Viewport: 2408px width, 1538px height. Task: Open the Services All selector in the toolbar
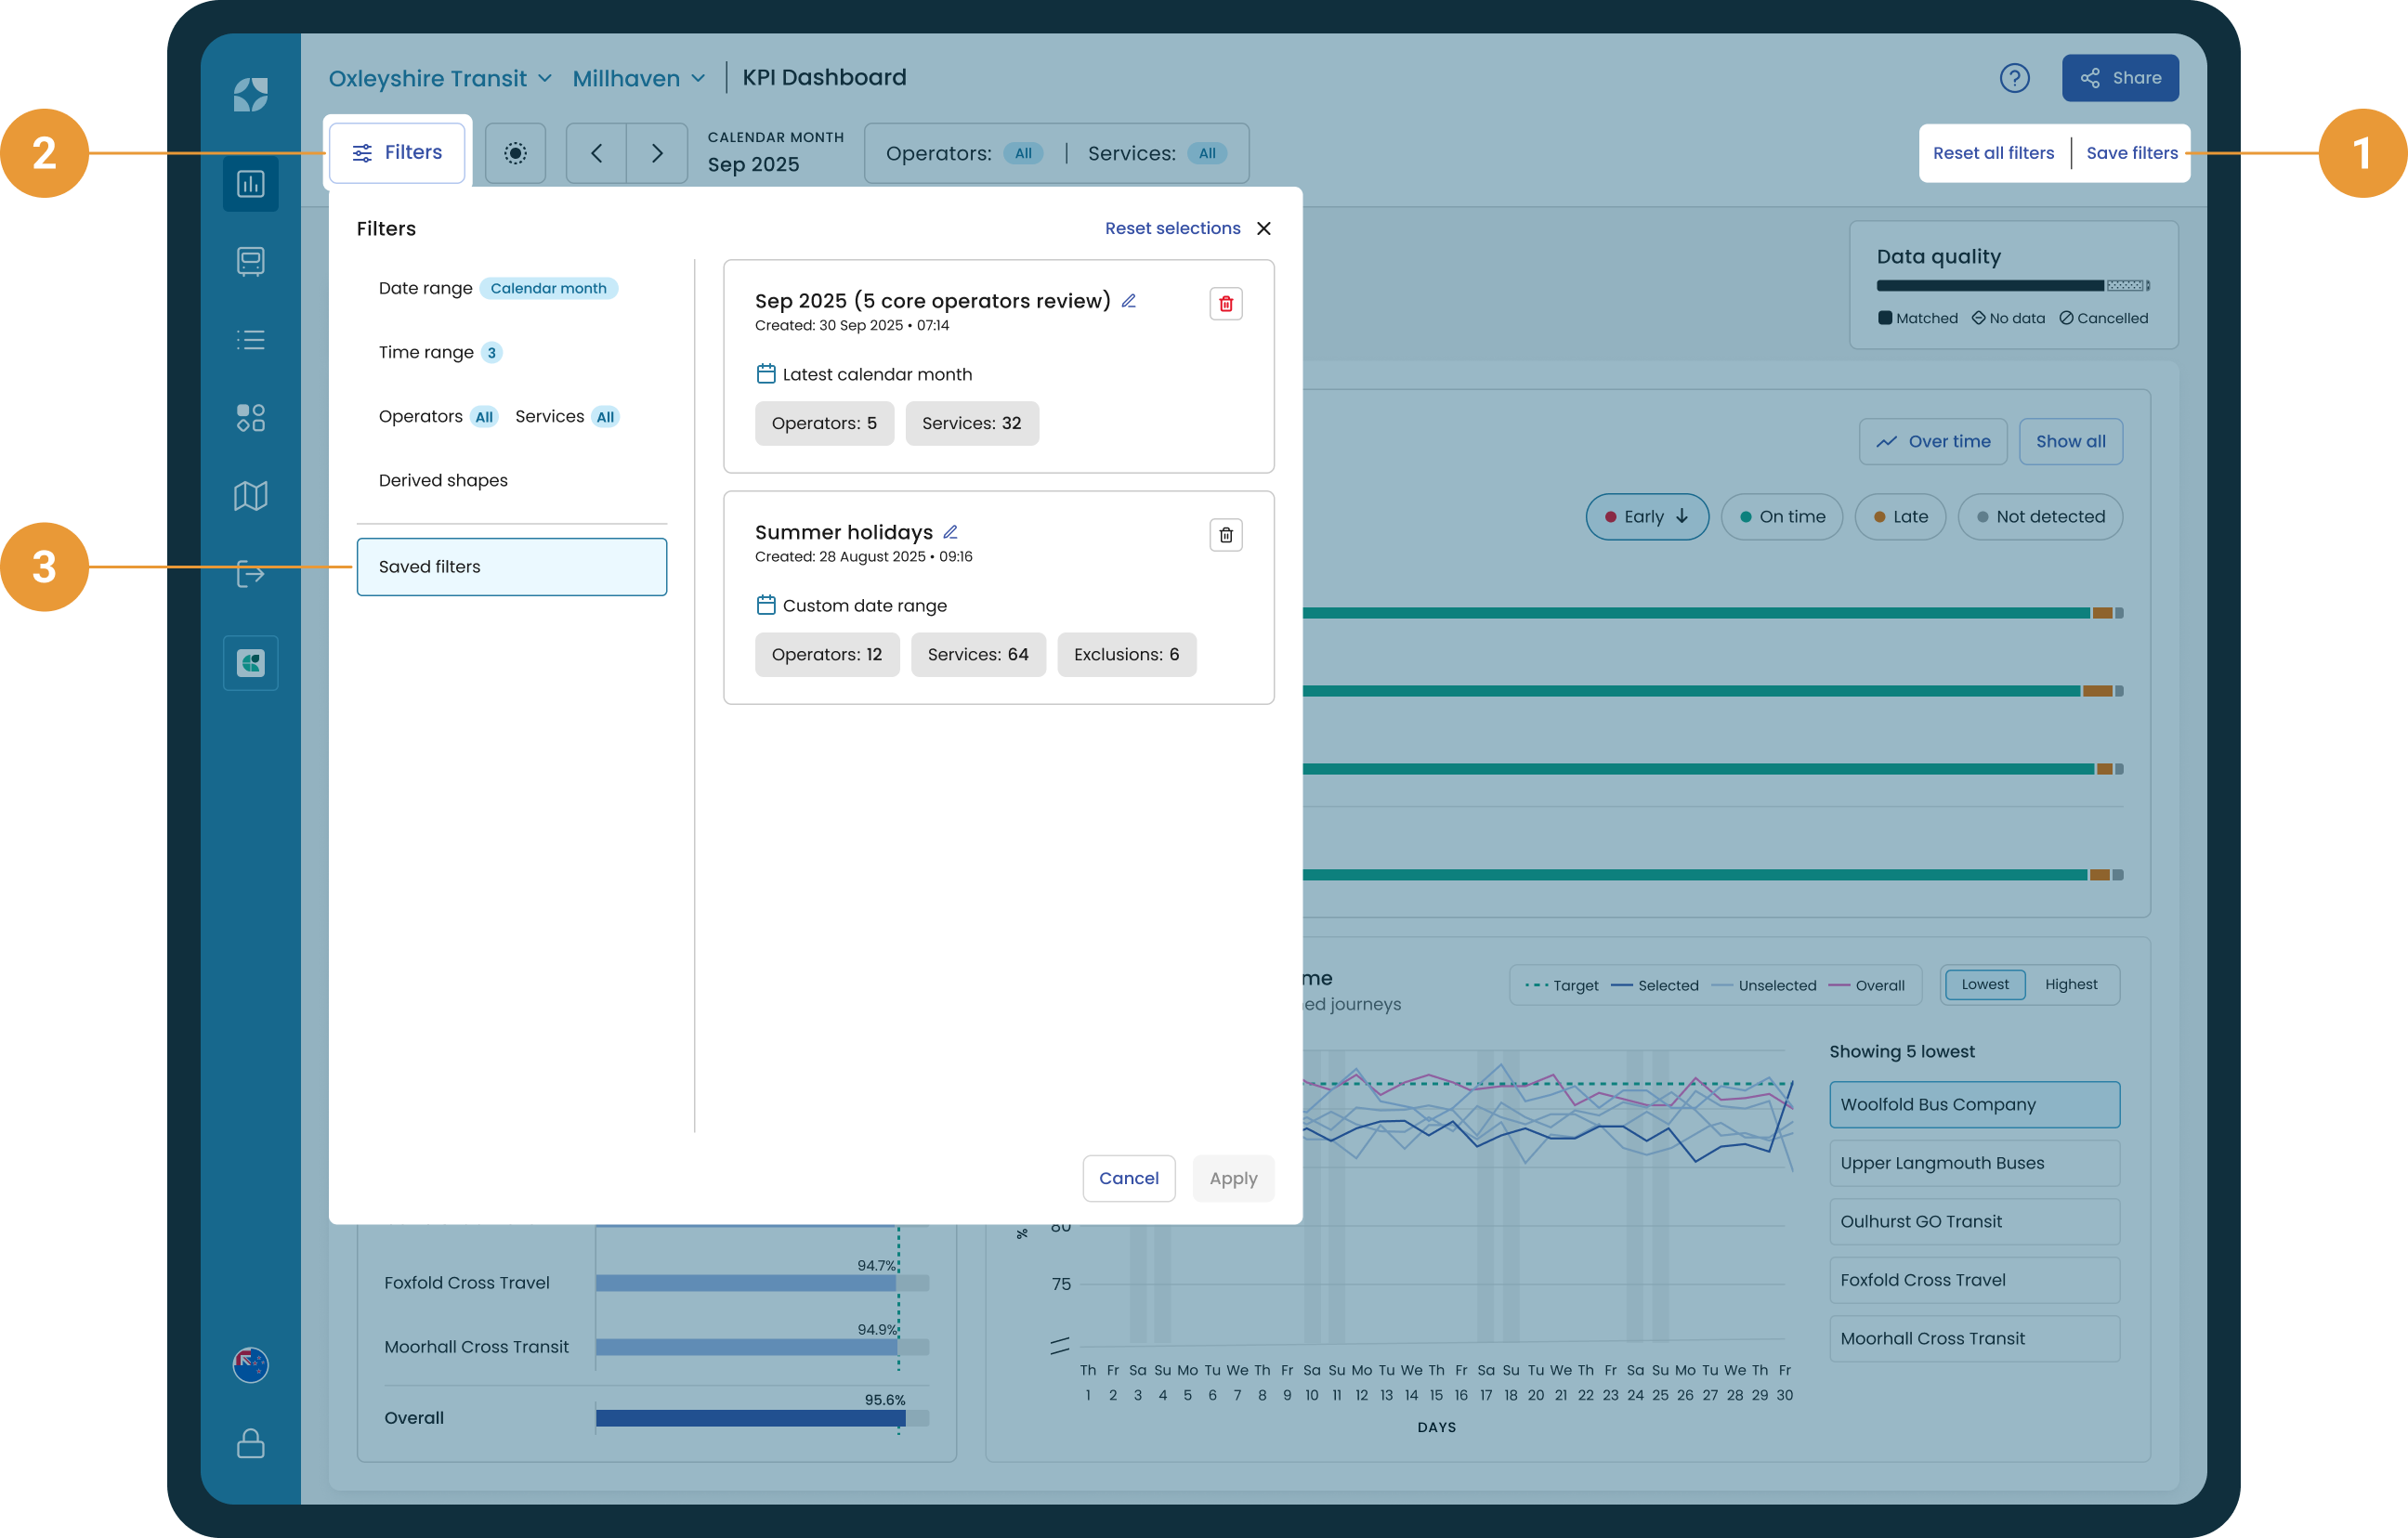coord(1157,153)
